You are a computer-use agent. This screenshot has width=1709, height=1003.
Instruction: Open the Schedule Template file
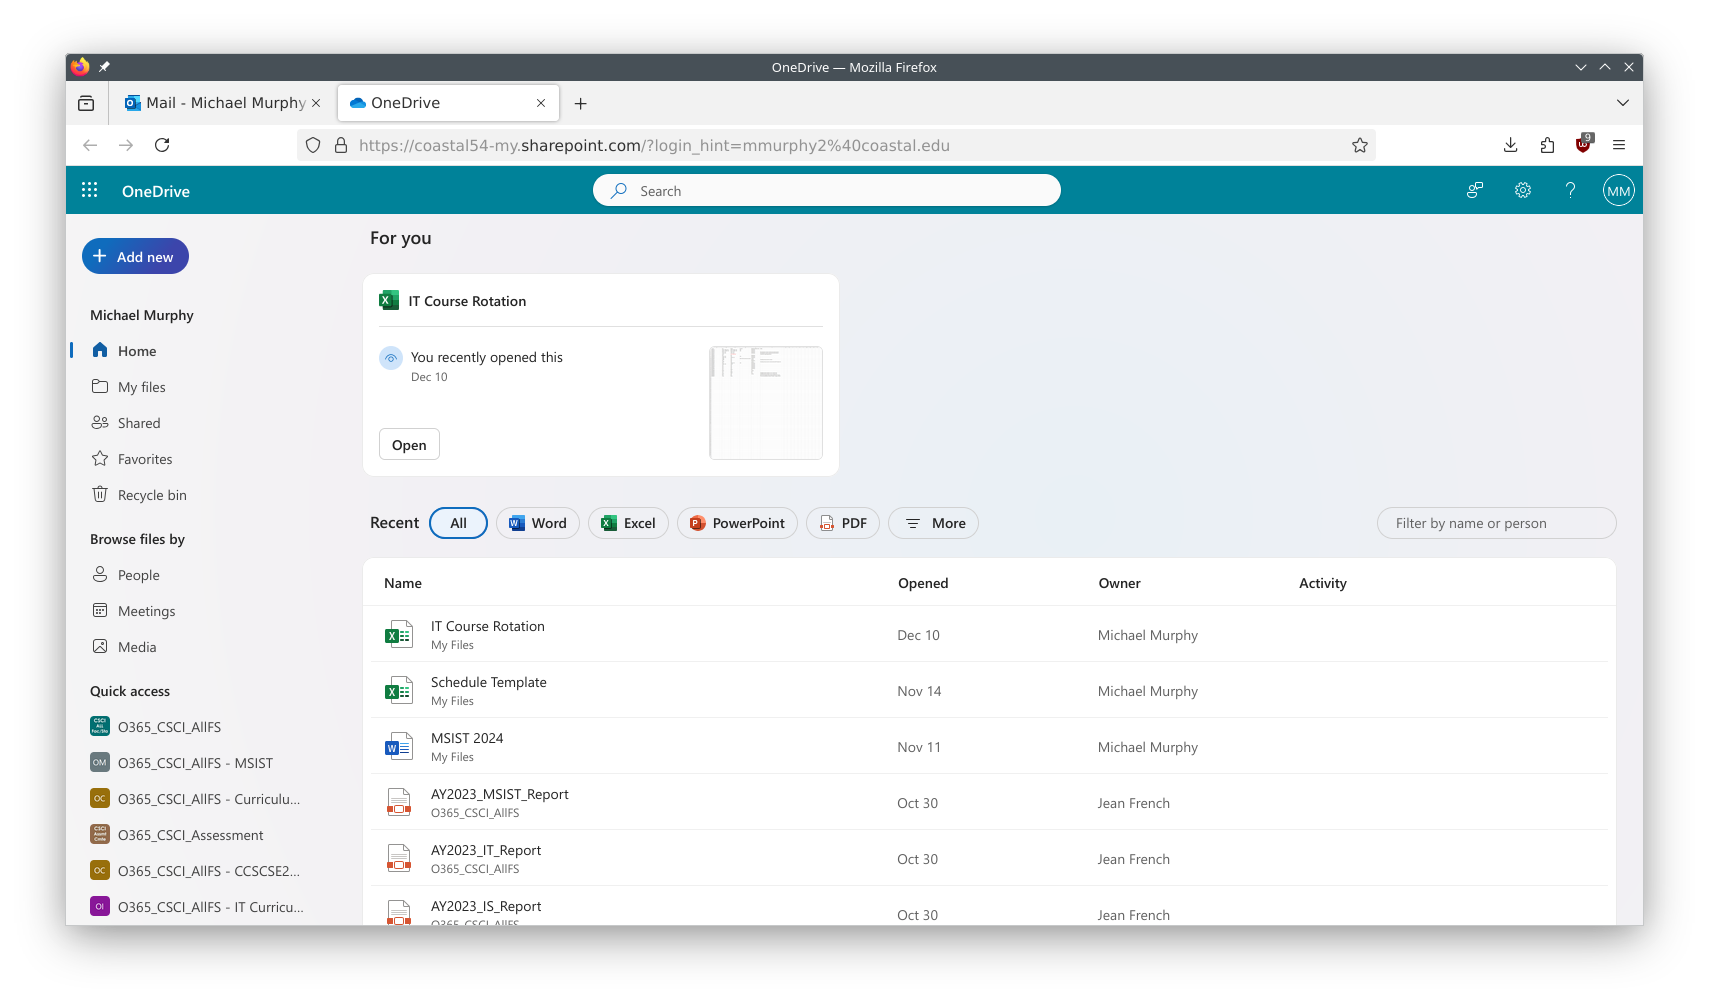pos(489,682)
